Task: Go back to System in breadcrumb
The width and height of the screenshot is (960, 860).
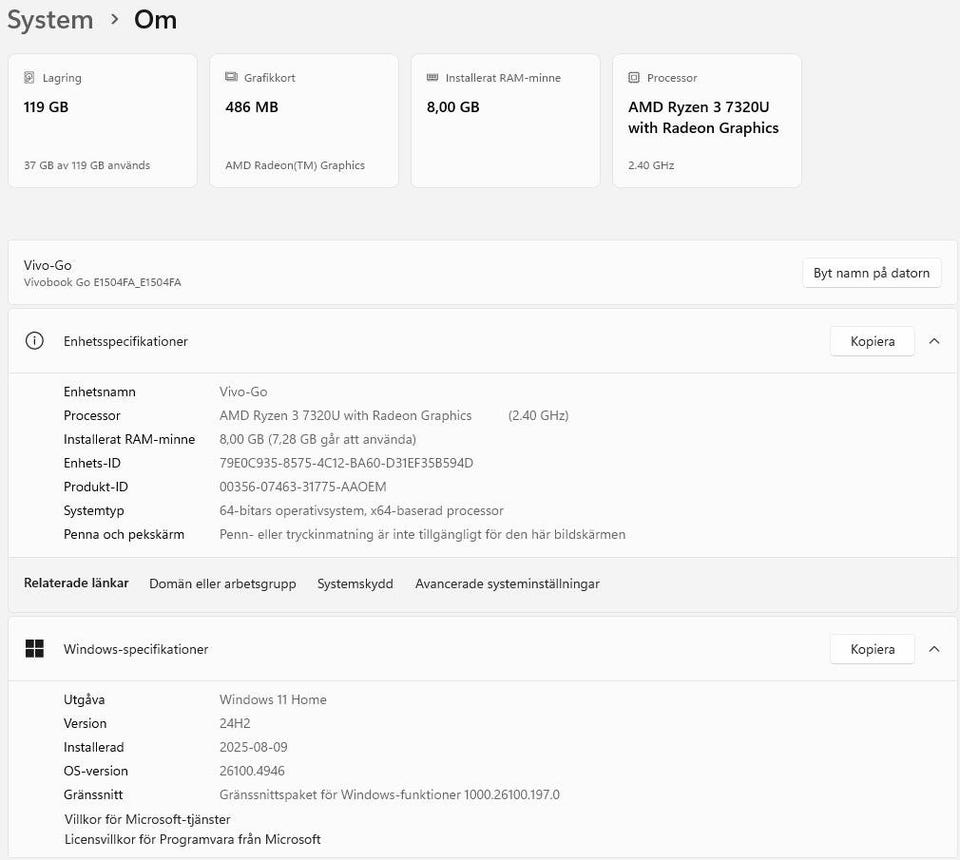Action: (x=50, y=20)
